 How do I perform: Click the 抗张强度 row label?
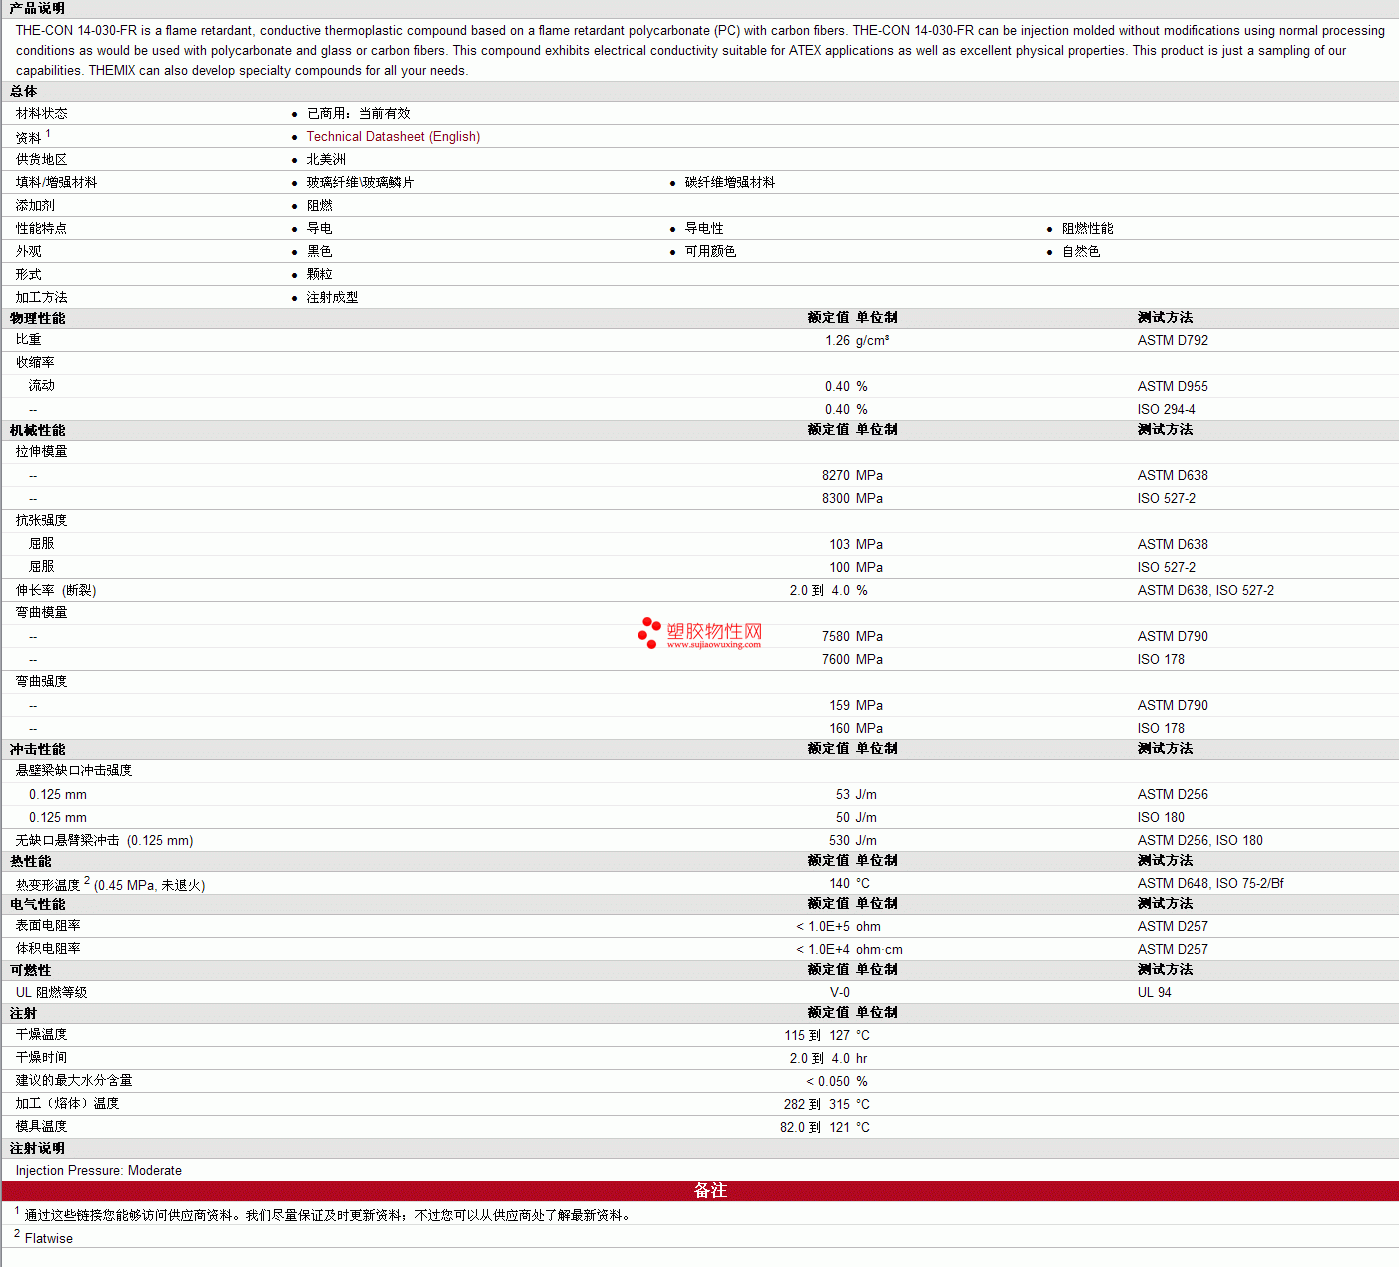click(42, 521)
